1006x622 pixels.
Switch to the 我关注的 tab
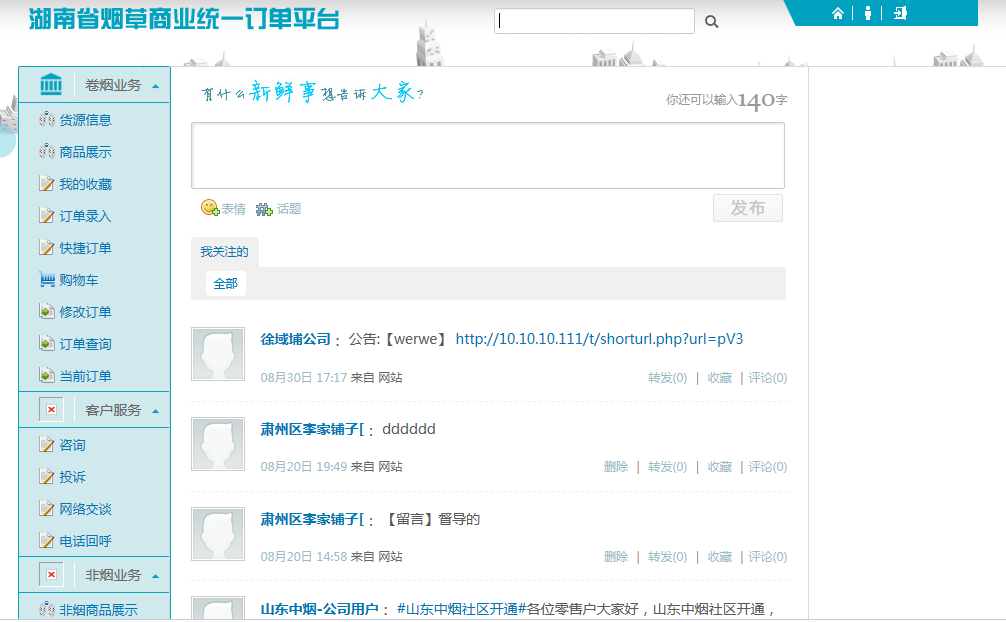click(x=223, y=252)
